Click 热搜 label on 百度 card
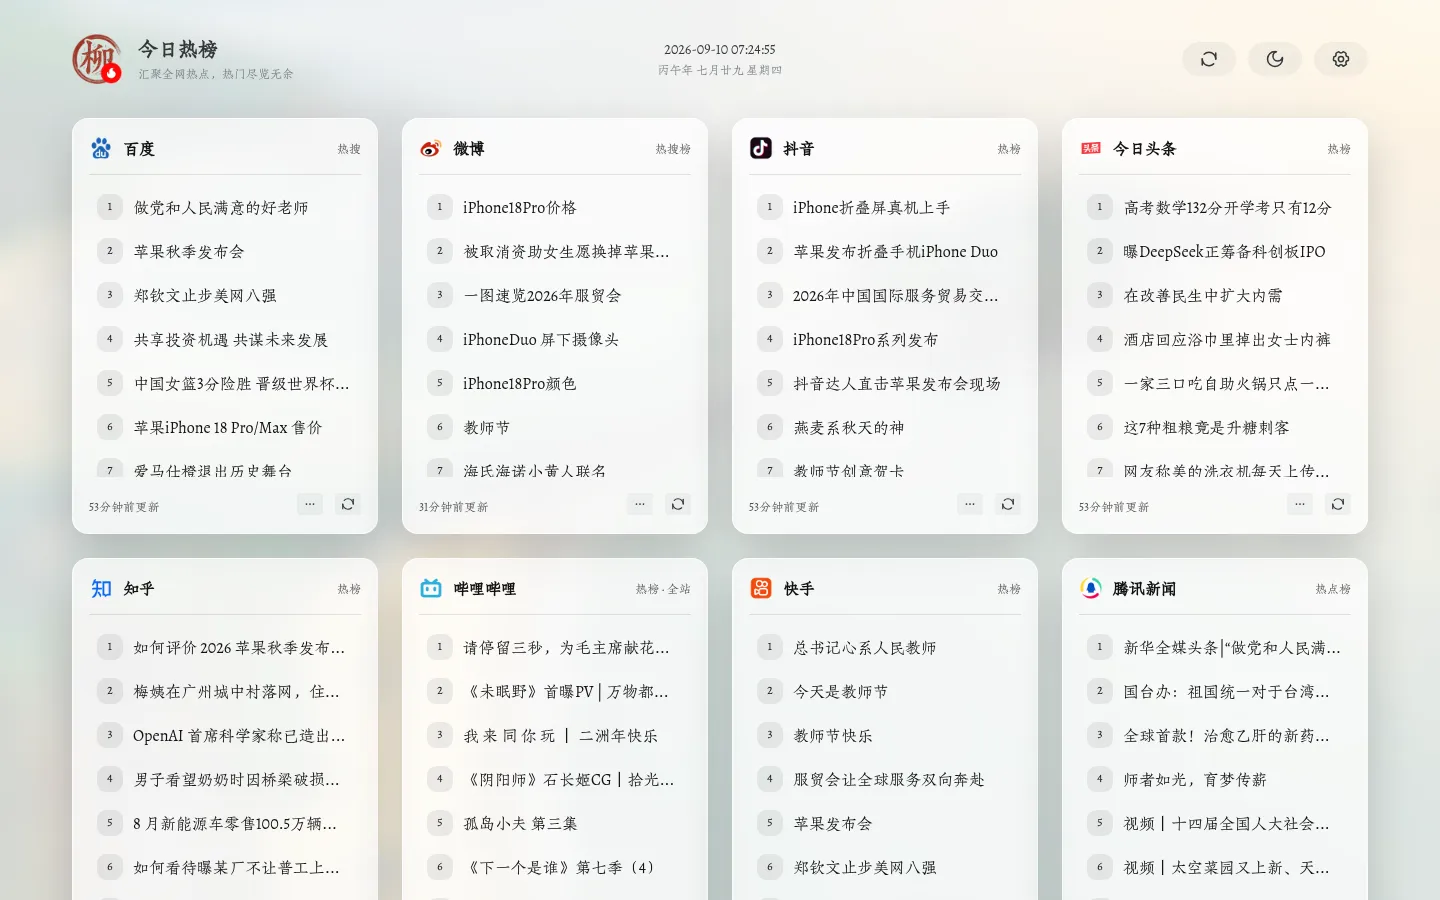The width and height of the screenshot is (1440, 900). pyautogui.click(x=349, y=149)
